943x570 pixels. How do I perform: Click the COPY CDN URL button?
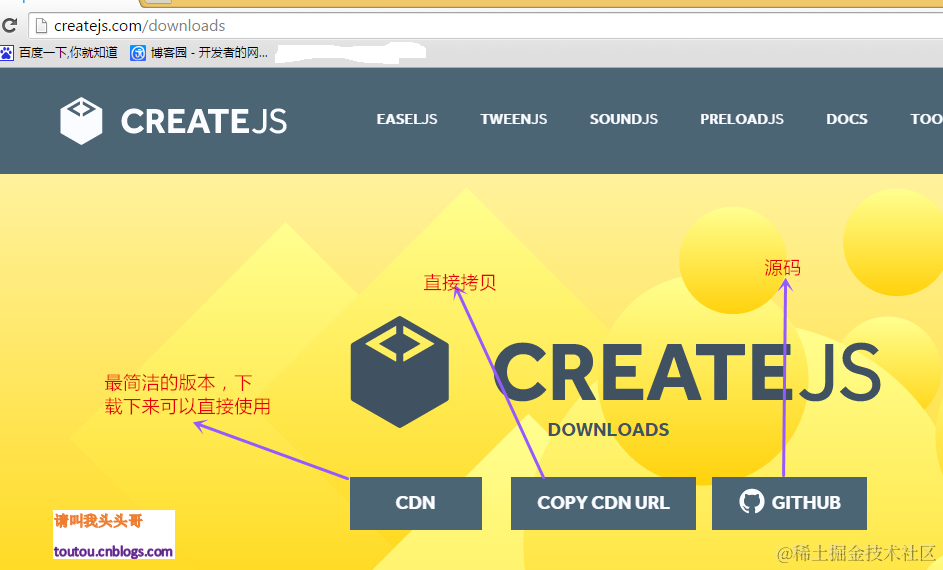pyautogui.click(x=603, y=503)
